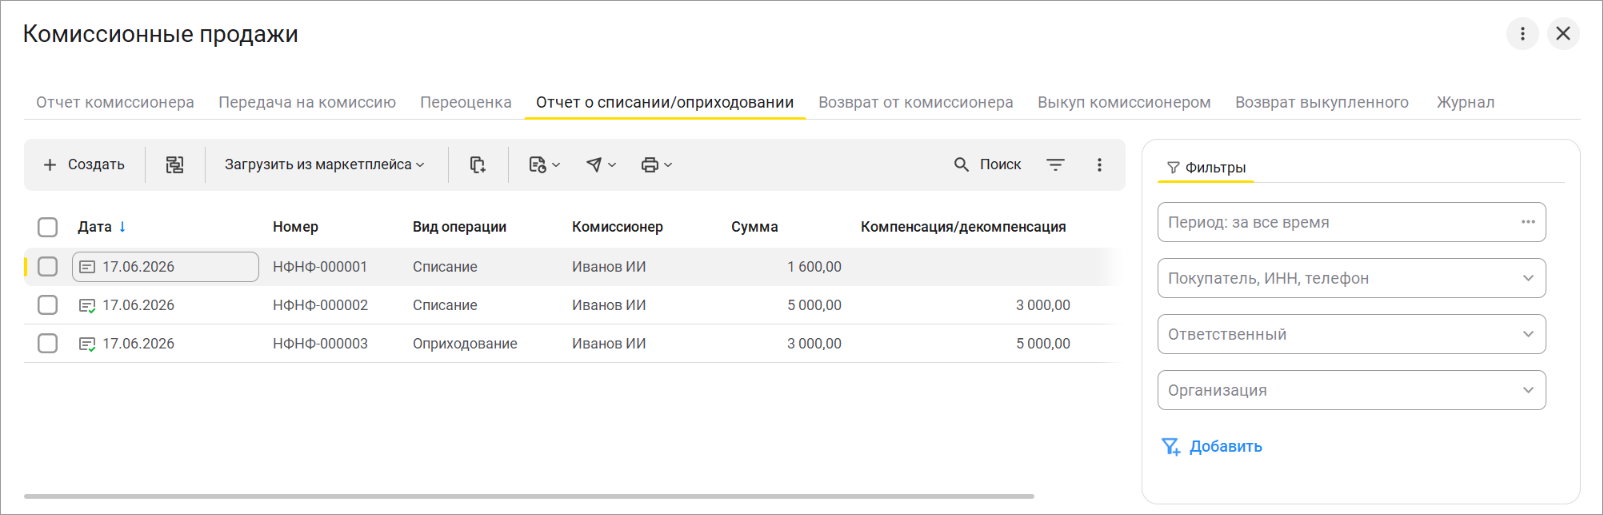Switch to the Выкуп комиссионером tab

coord(1124,102)
